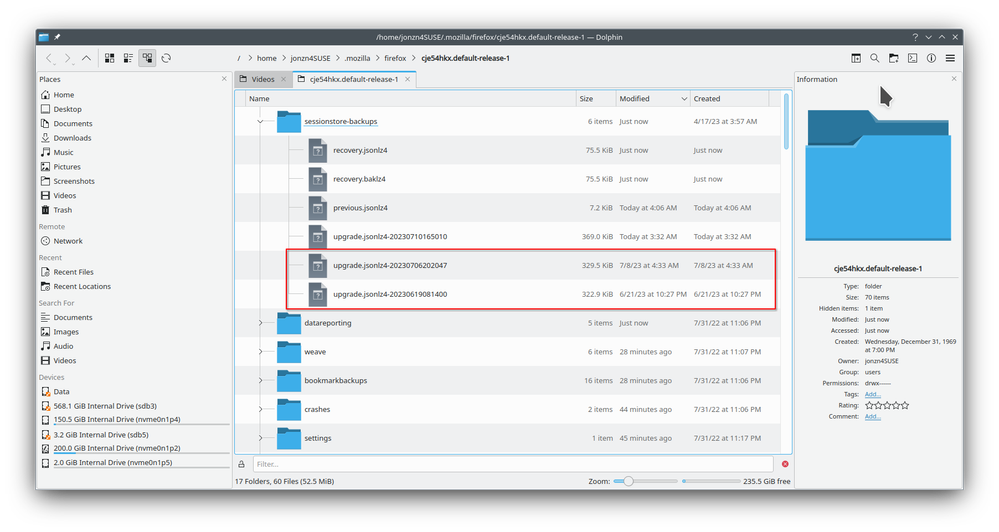
Task: Open Trash in Places
Action: tap(62, 210)
